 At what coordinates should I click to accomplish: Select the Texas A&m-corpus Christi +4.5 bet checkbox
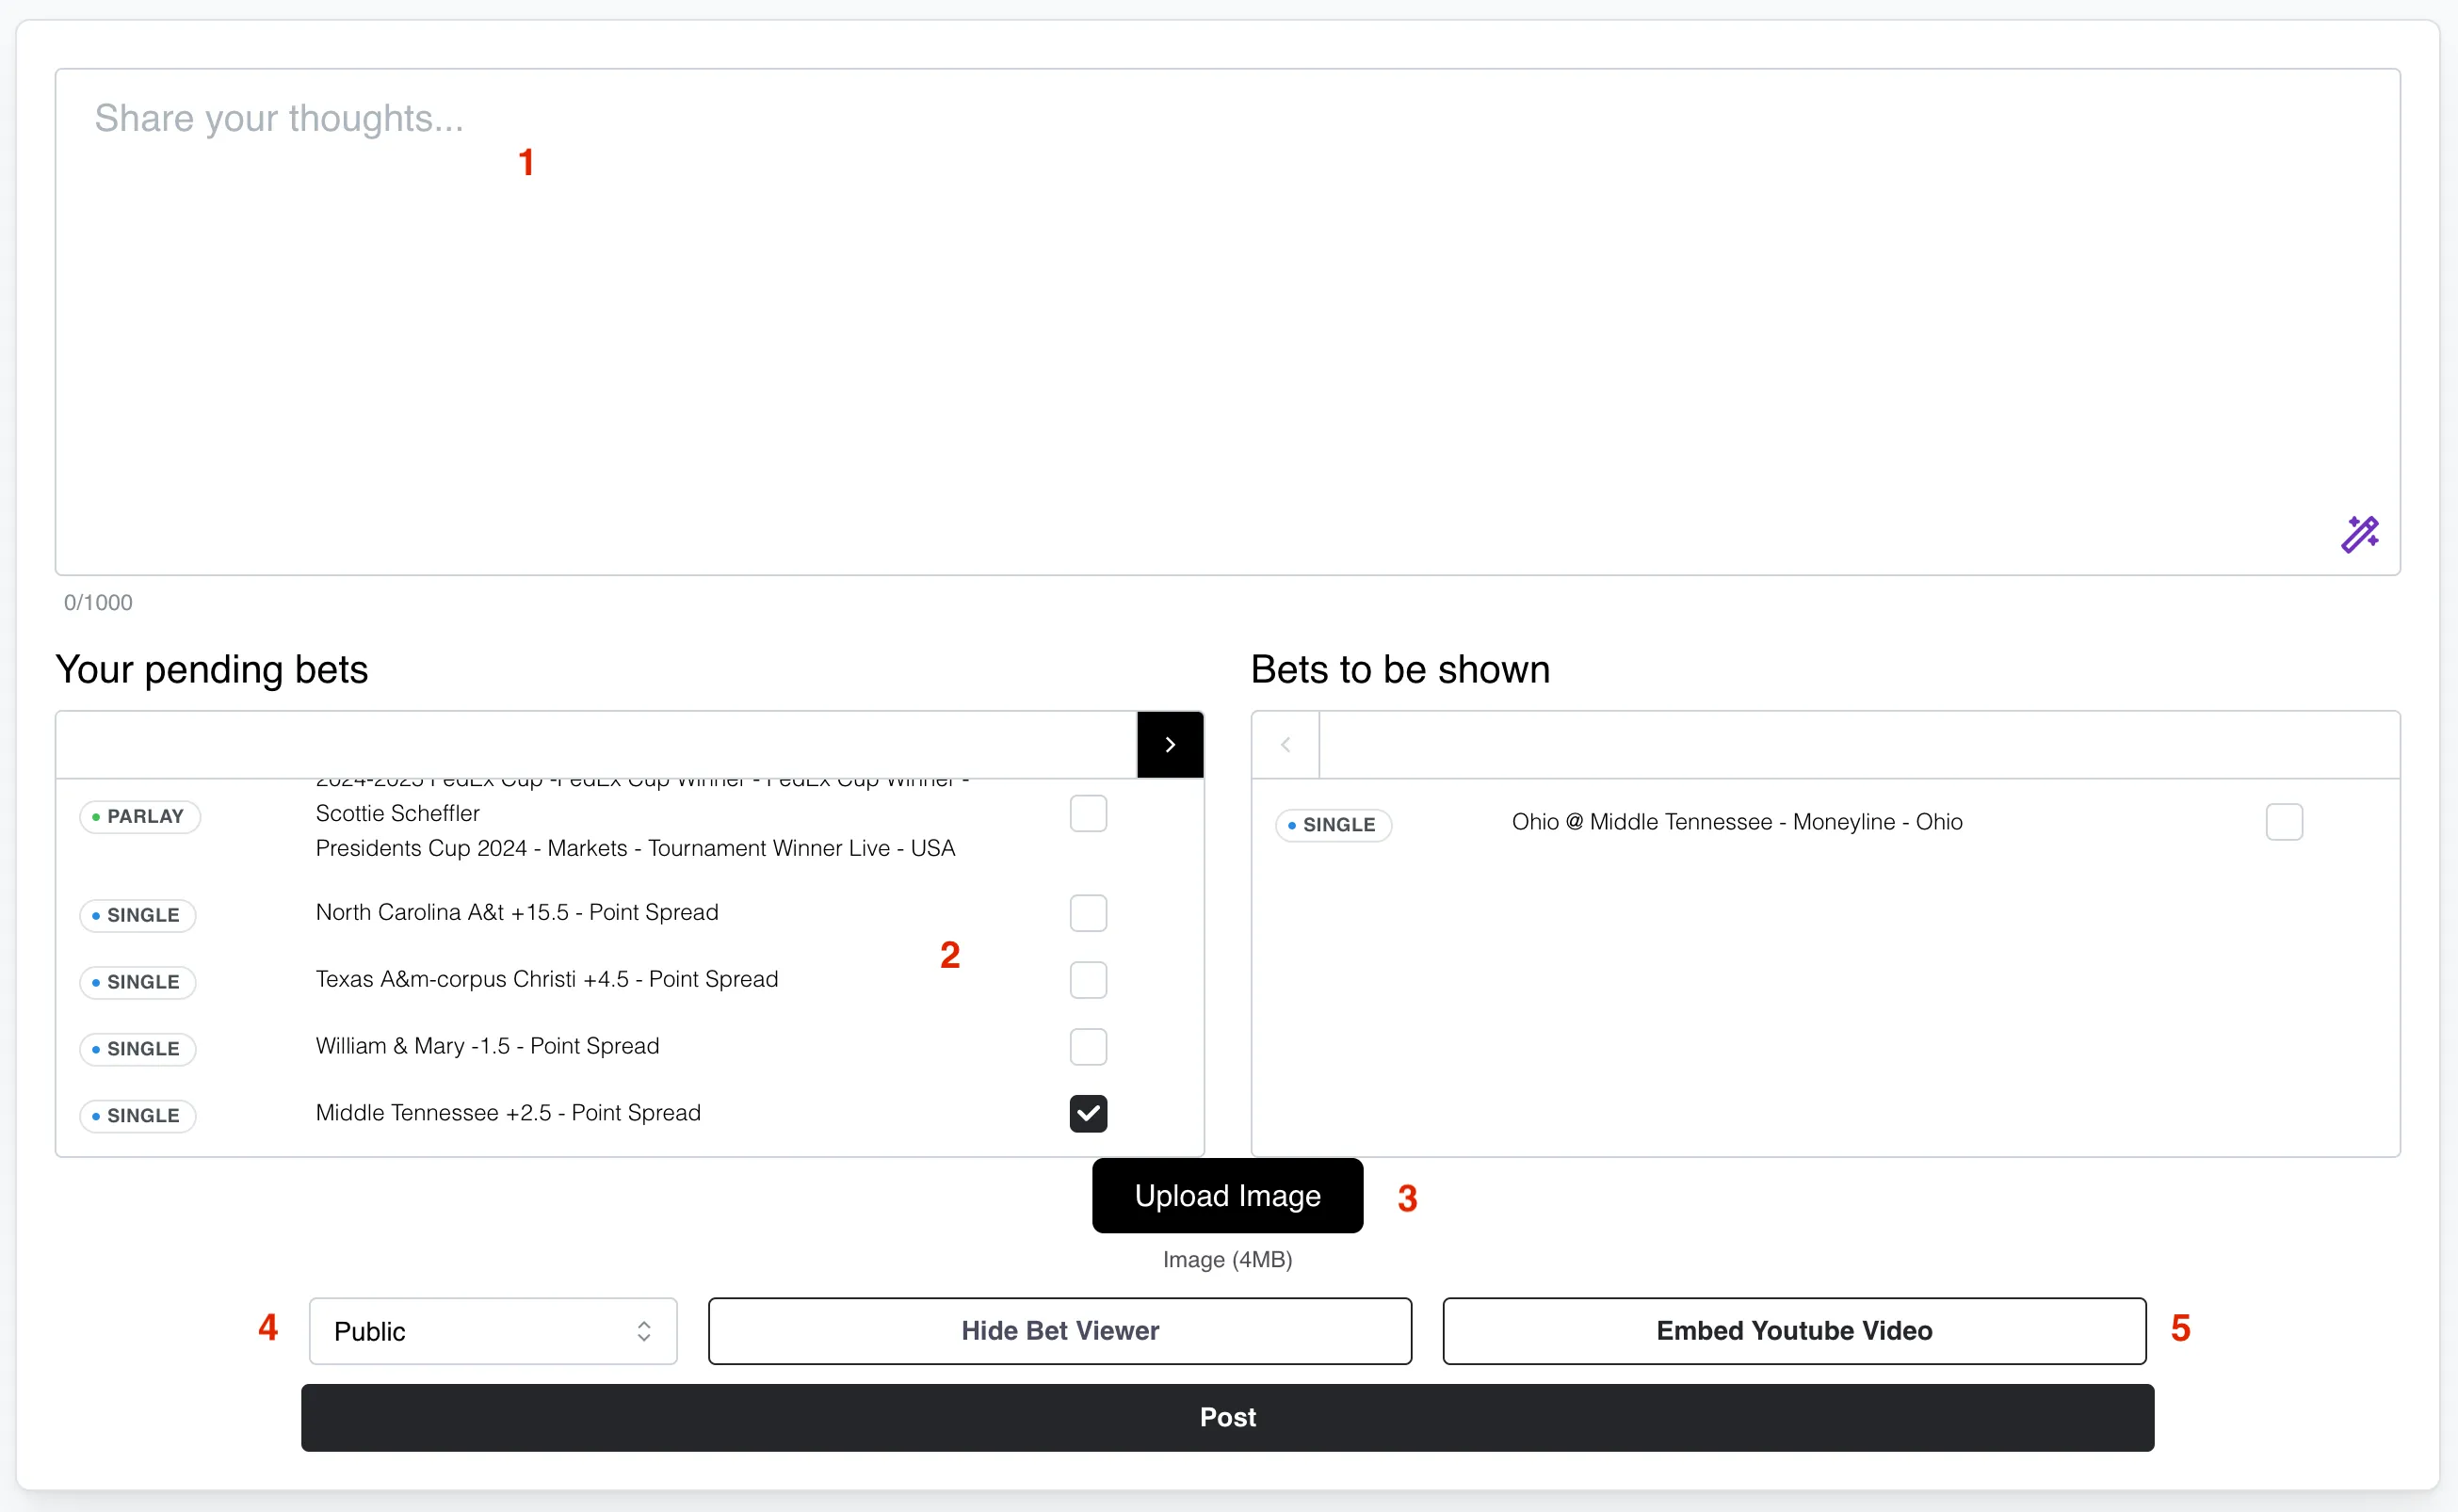click(x=1088, y=980)
